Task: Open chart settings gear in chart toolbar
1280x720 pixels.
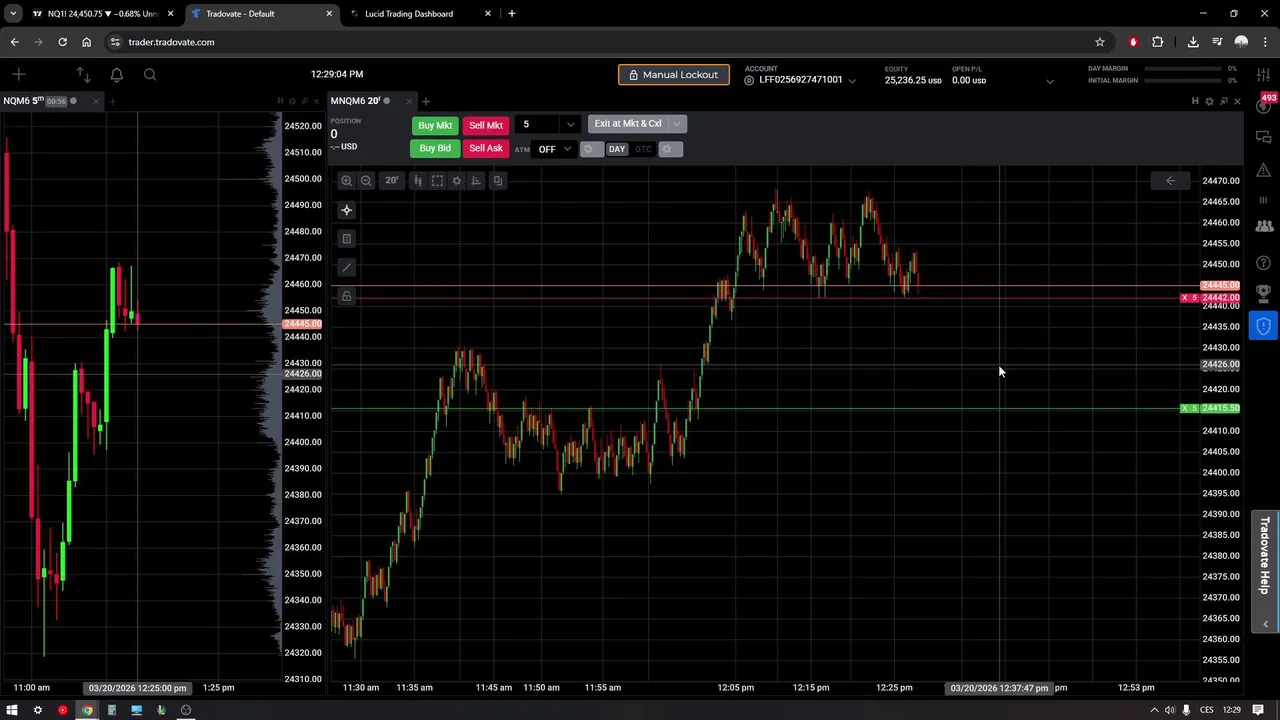Action: (457, 181)
